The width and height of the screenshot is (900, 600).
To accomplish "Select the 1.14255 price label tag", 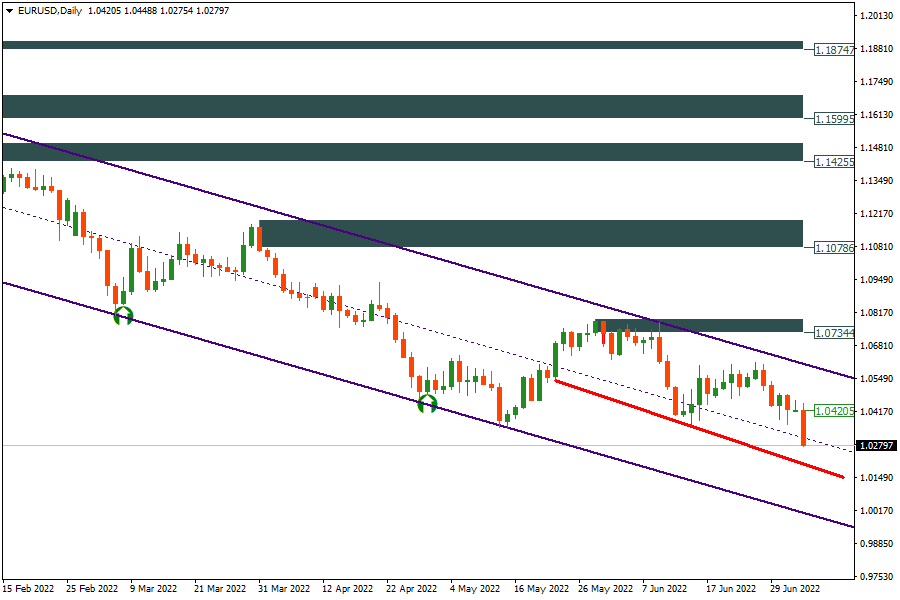I will point(834,161).
